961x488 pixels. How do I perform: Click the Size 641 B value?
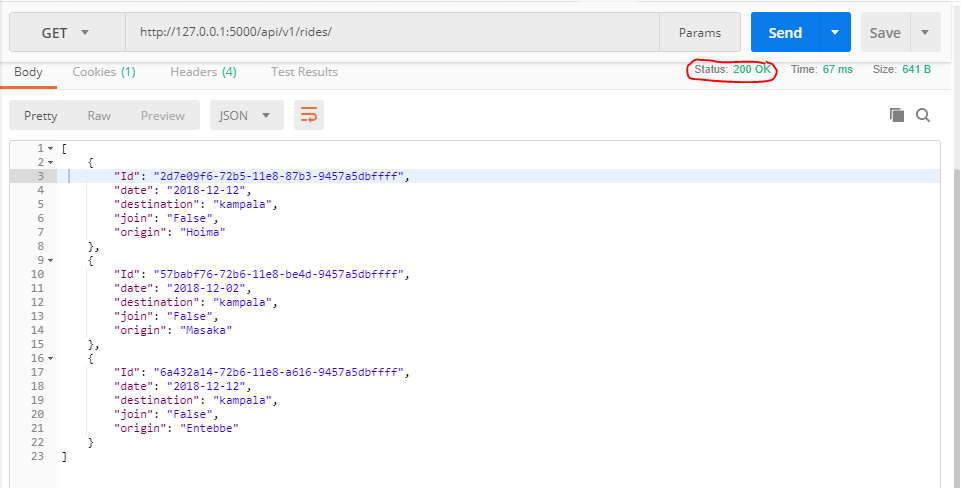pyautogui.click(x=916, y=69)
